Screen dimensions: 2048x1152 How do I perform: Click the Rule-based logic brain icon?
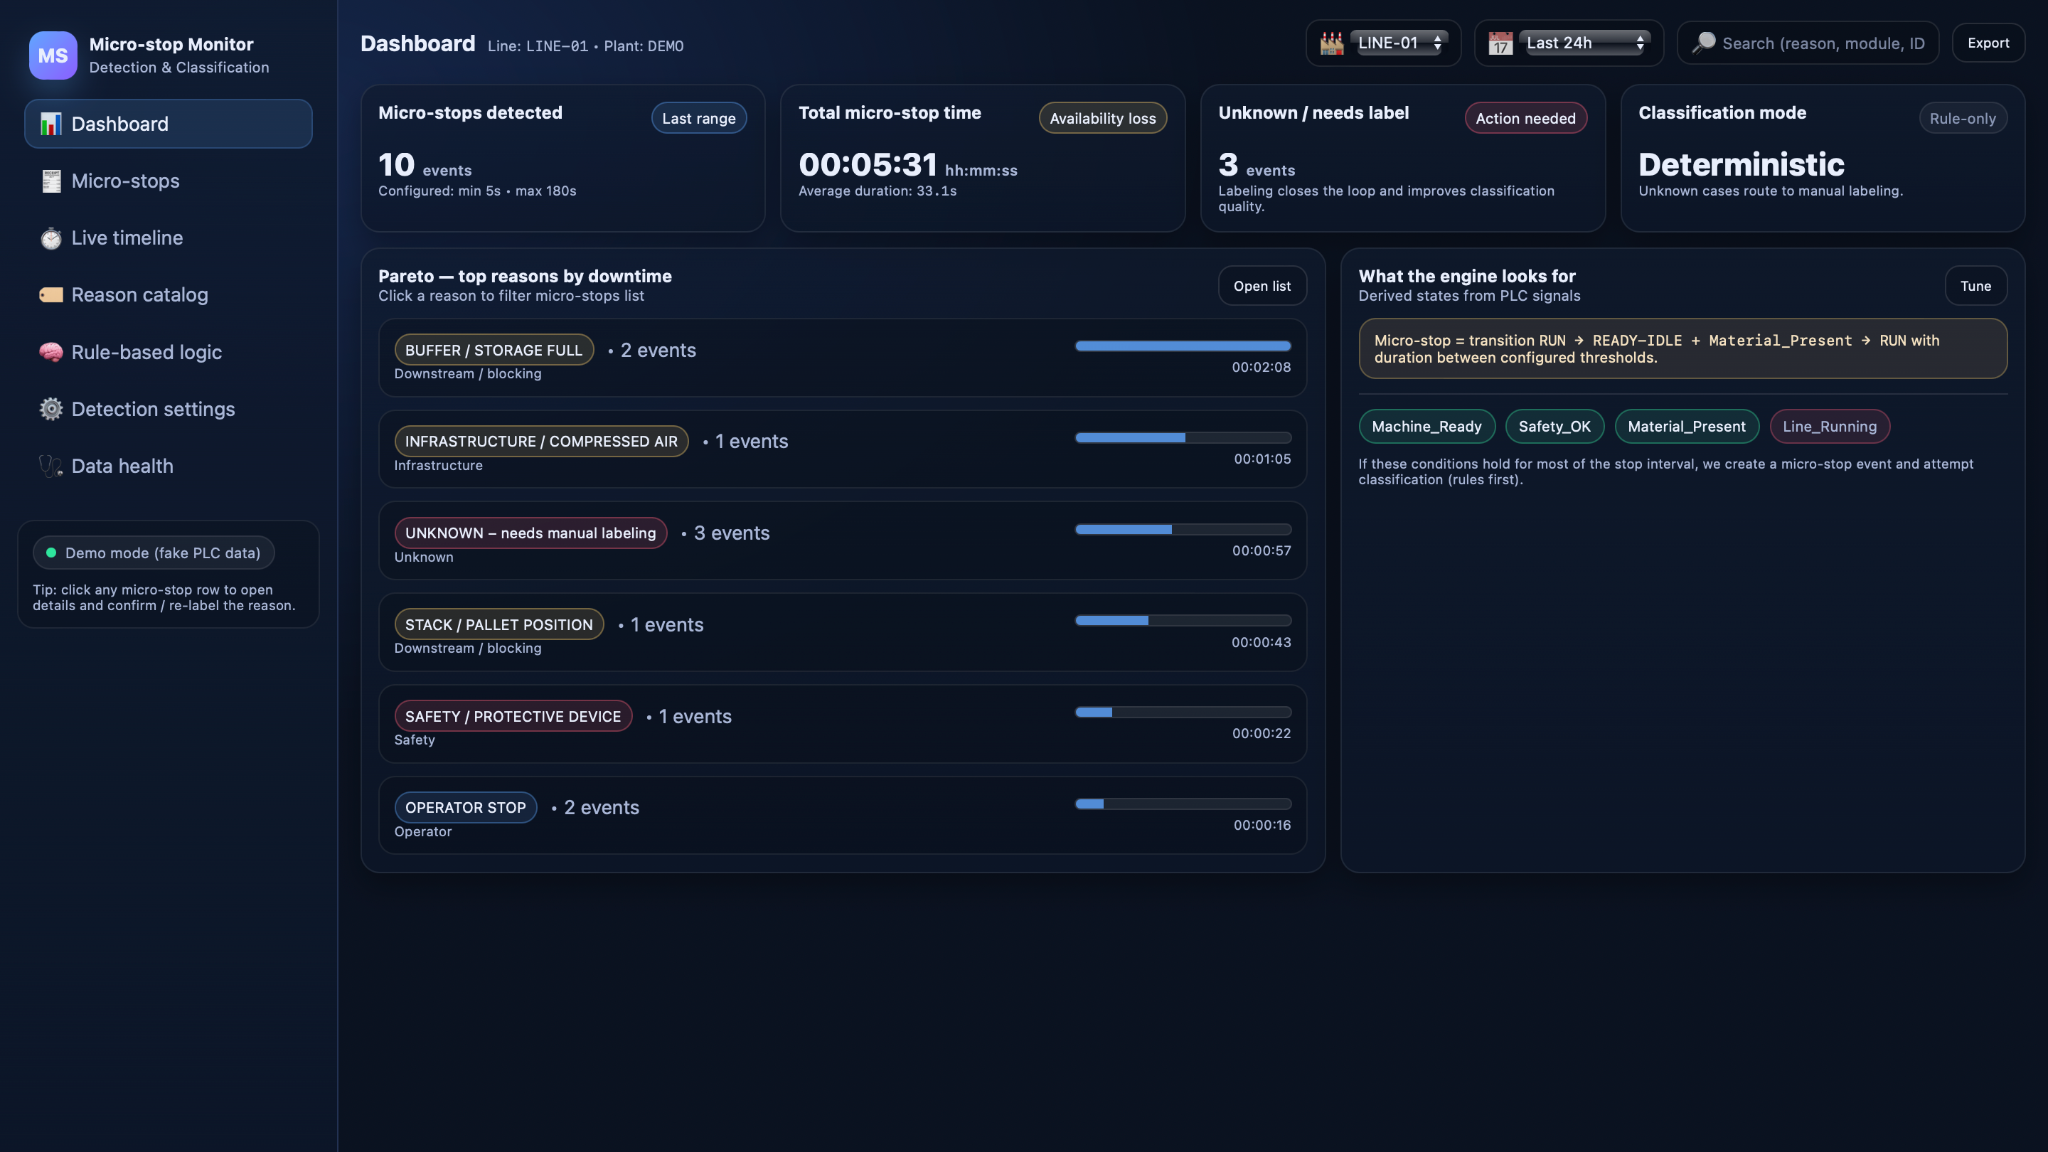tap(51, 352)
